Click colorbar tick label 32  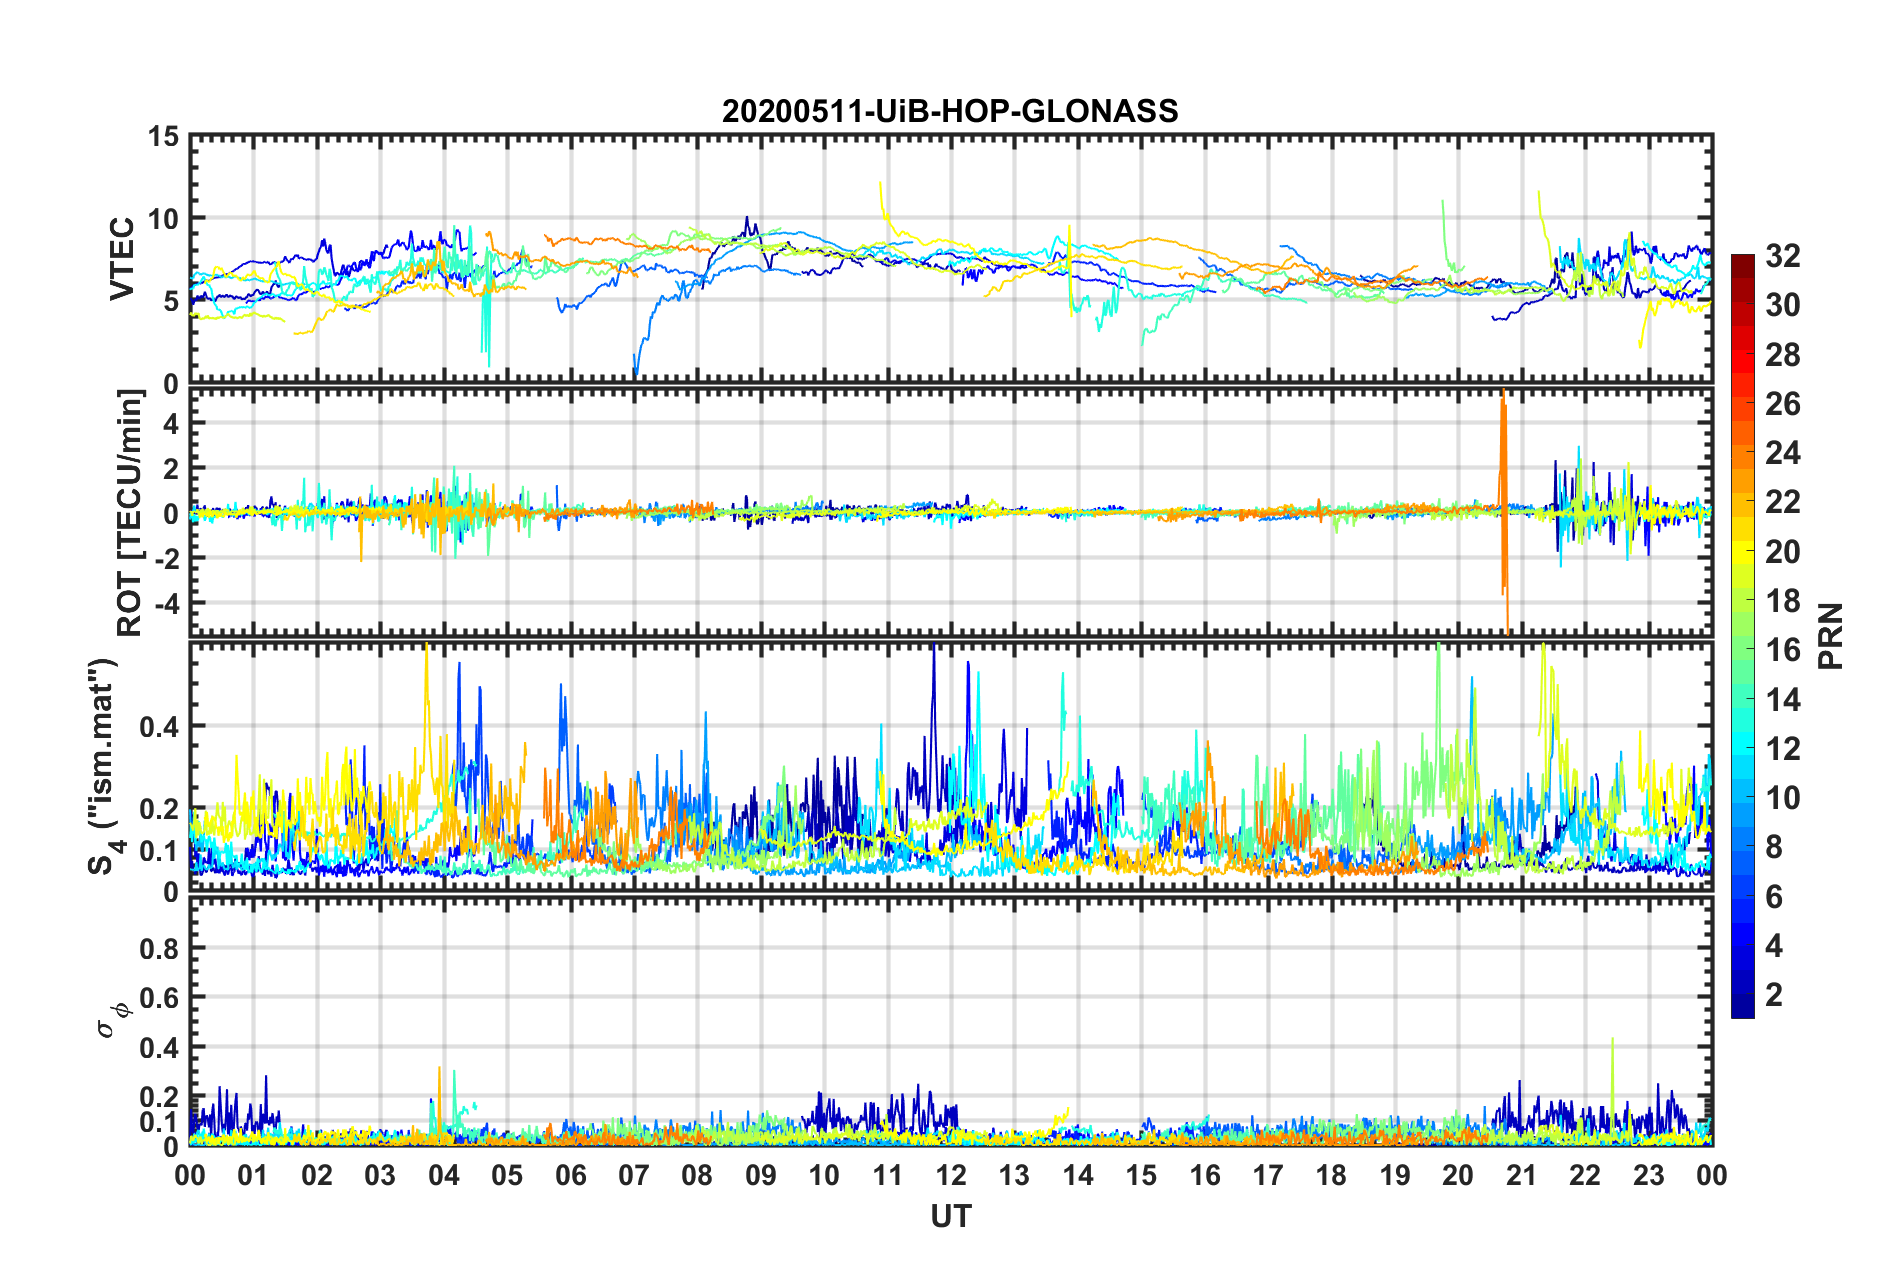coord(1782,257)
